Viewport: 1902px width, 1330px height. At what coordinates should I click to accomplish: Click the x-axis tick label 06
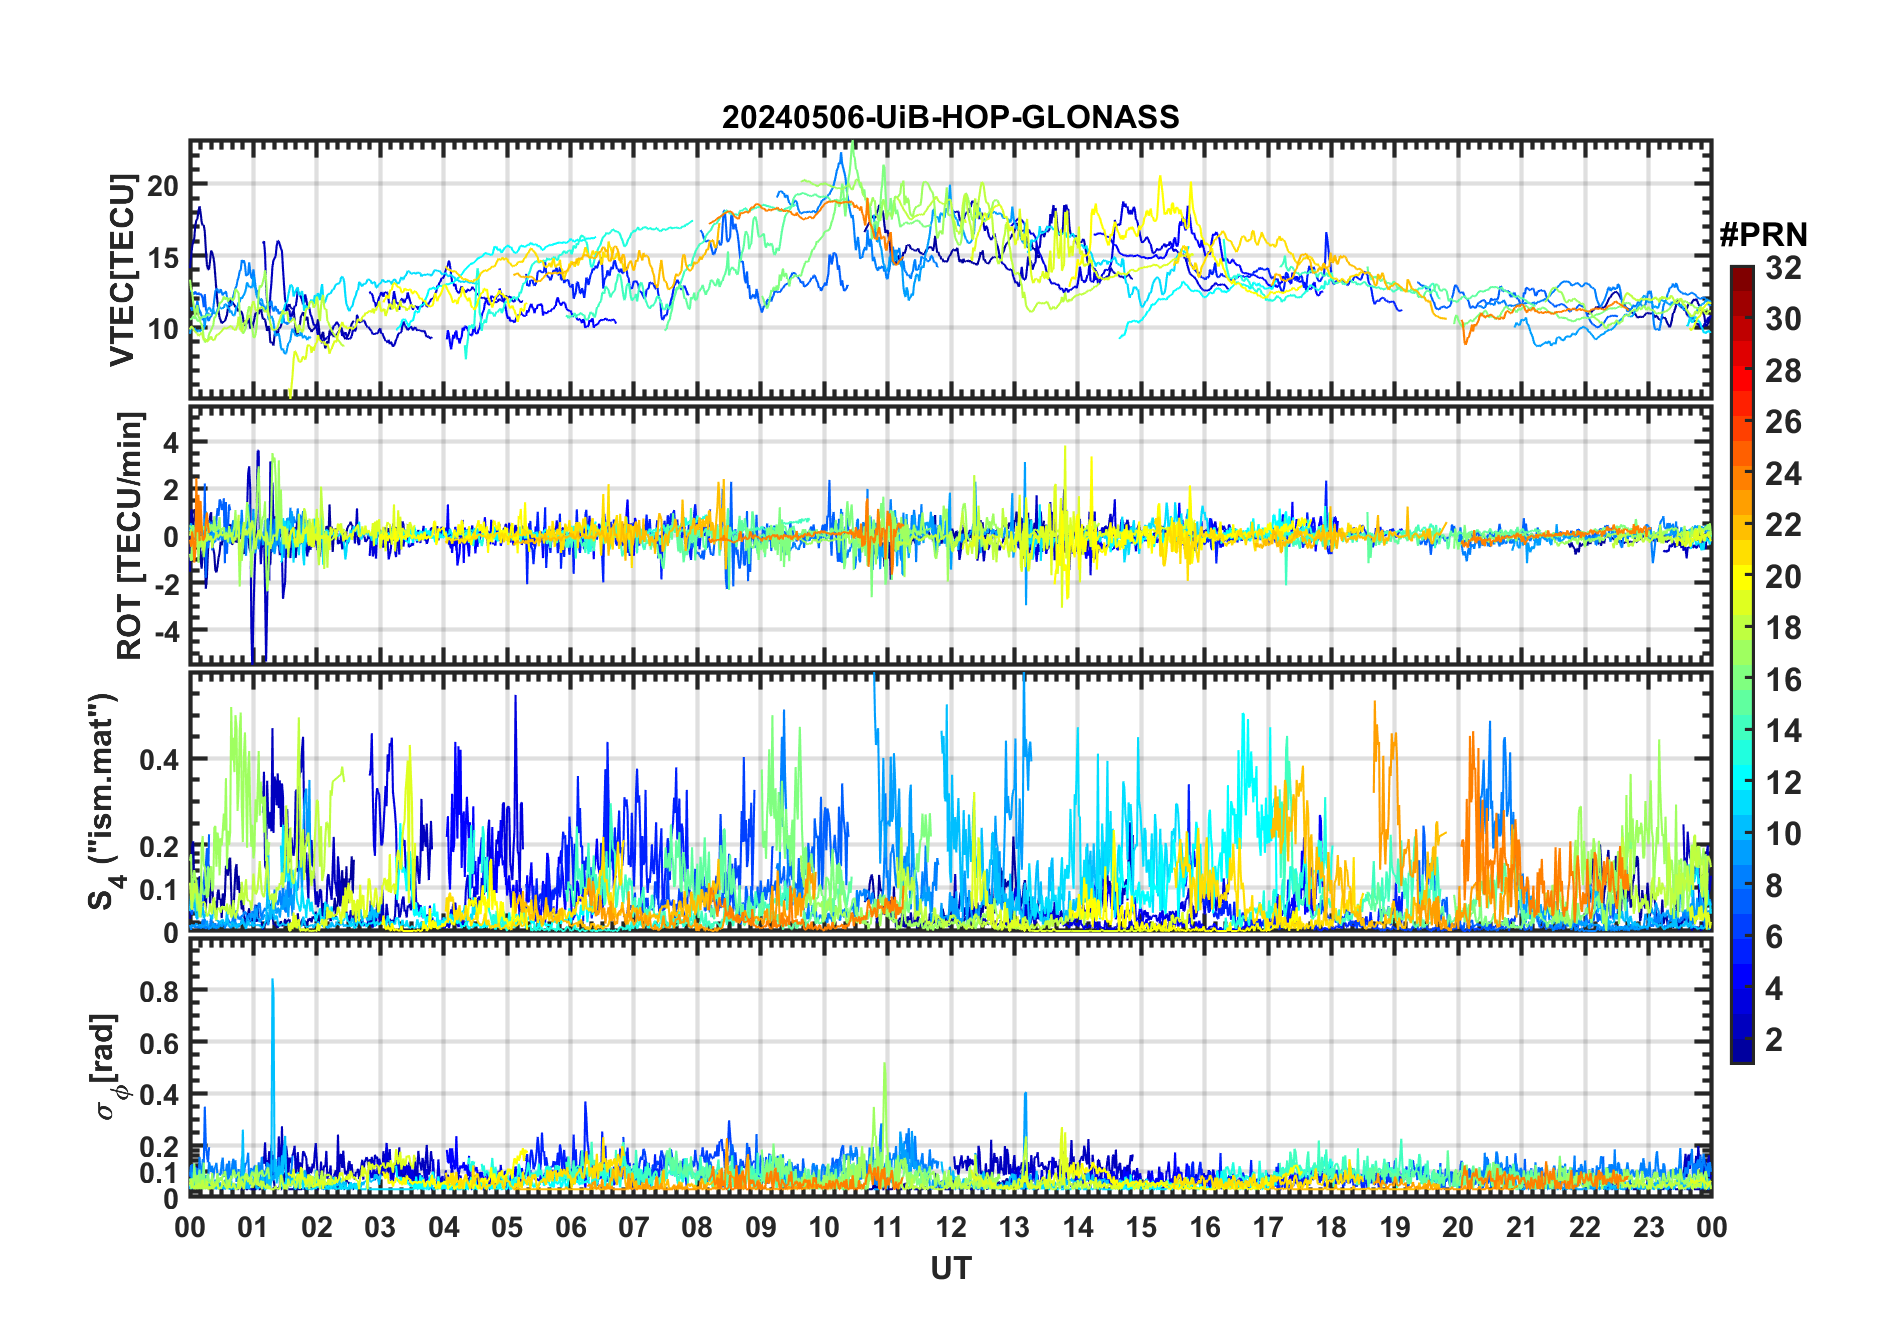point(570,1227)
